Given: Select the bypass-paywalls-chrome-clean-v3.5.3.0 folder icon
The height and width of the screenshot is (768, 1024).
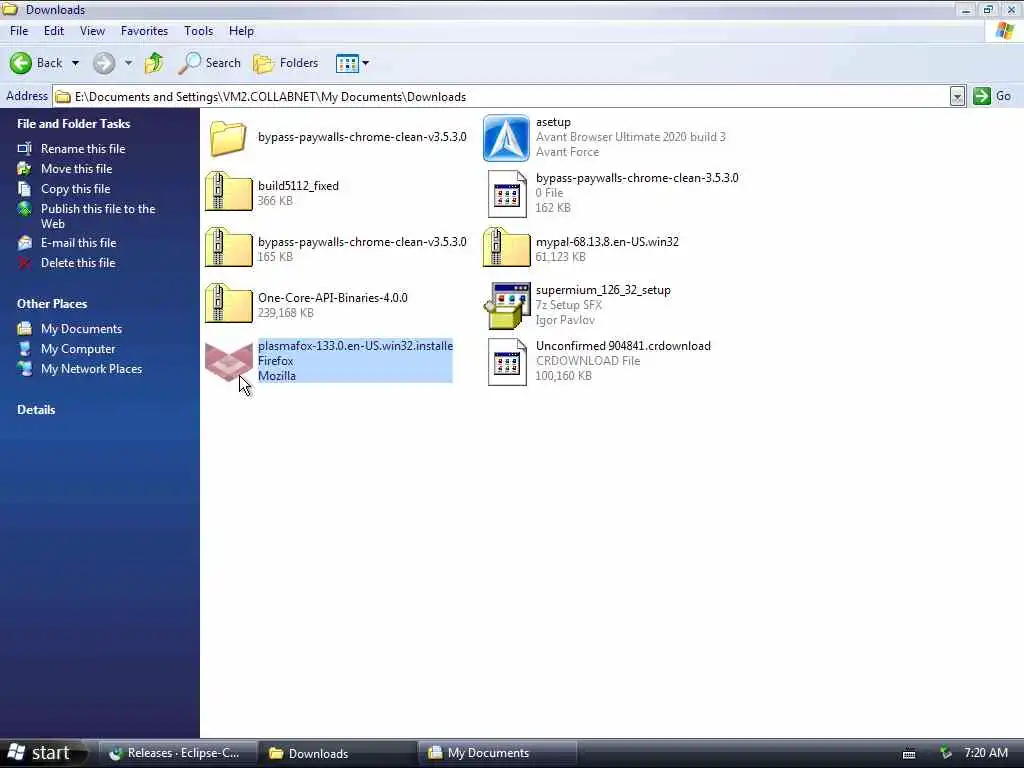Looking at the screenshot, I should (x=228, y=138).
